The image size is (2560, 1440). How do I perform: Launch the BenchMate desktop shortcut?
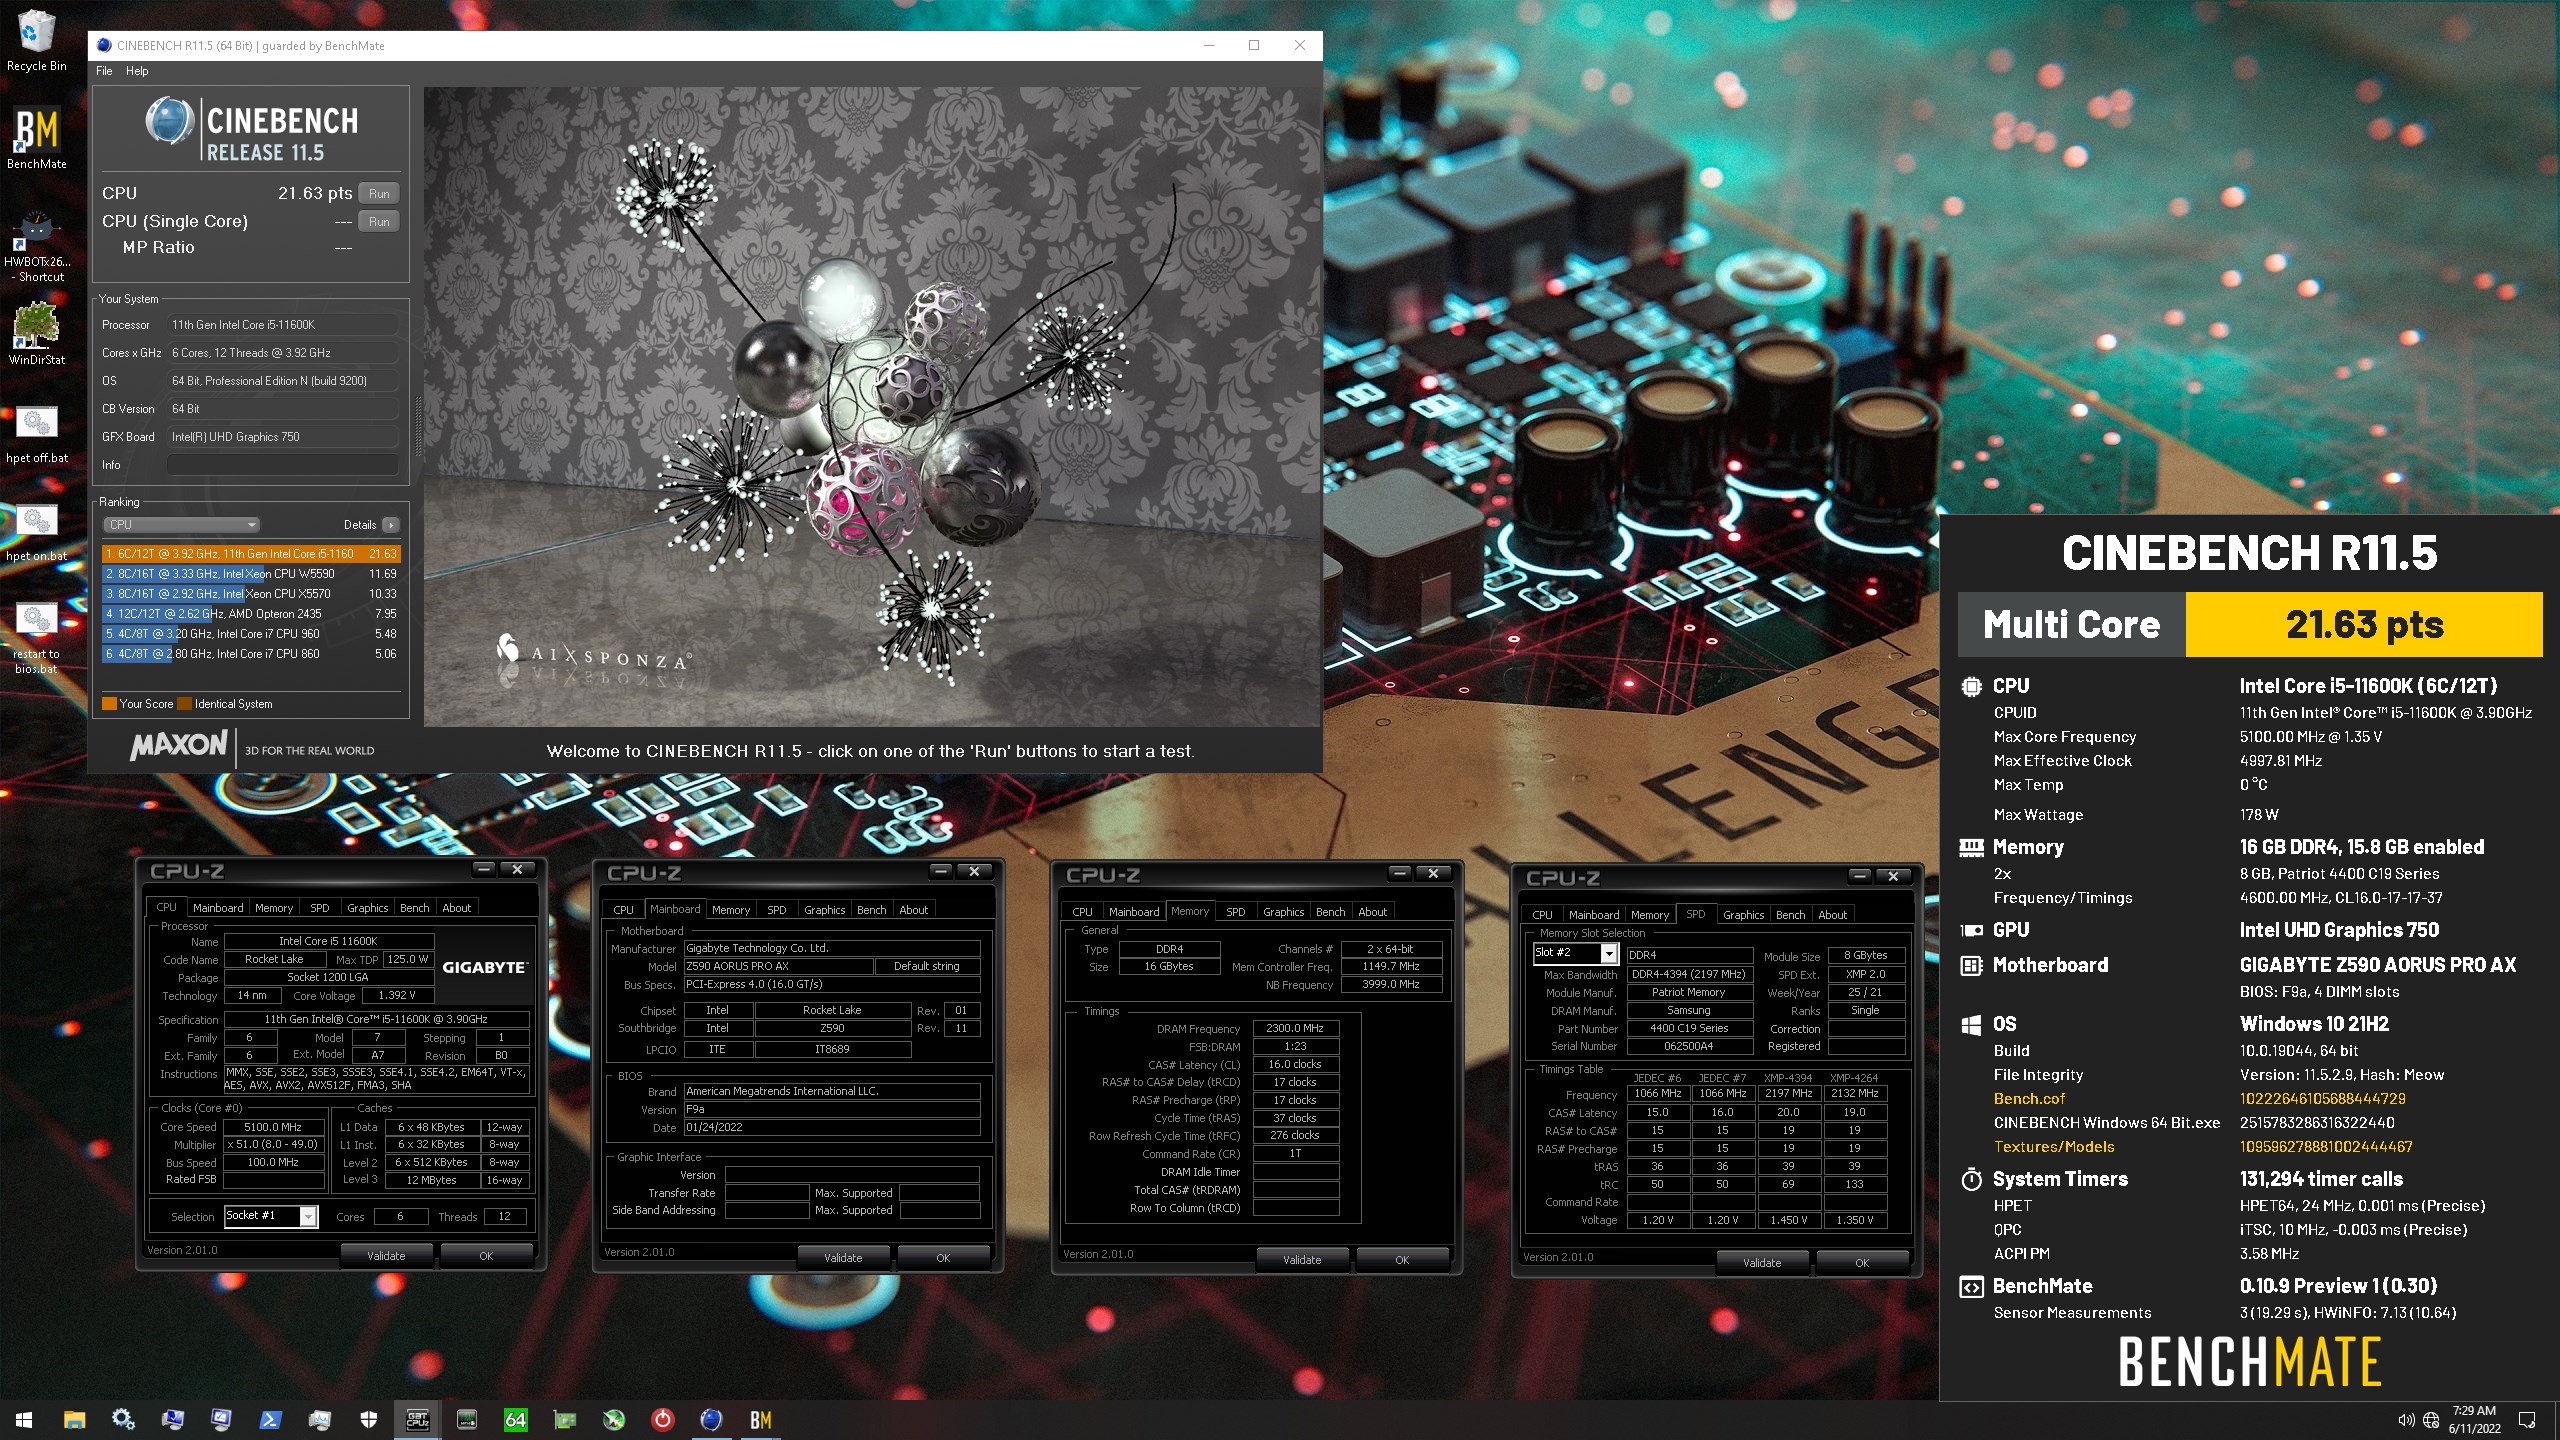click(36, 138)
